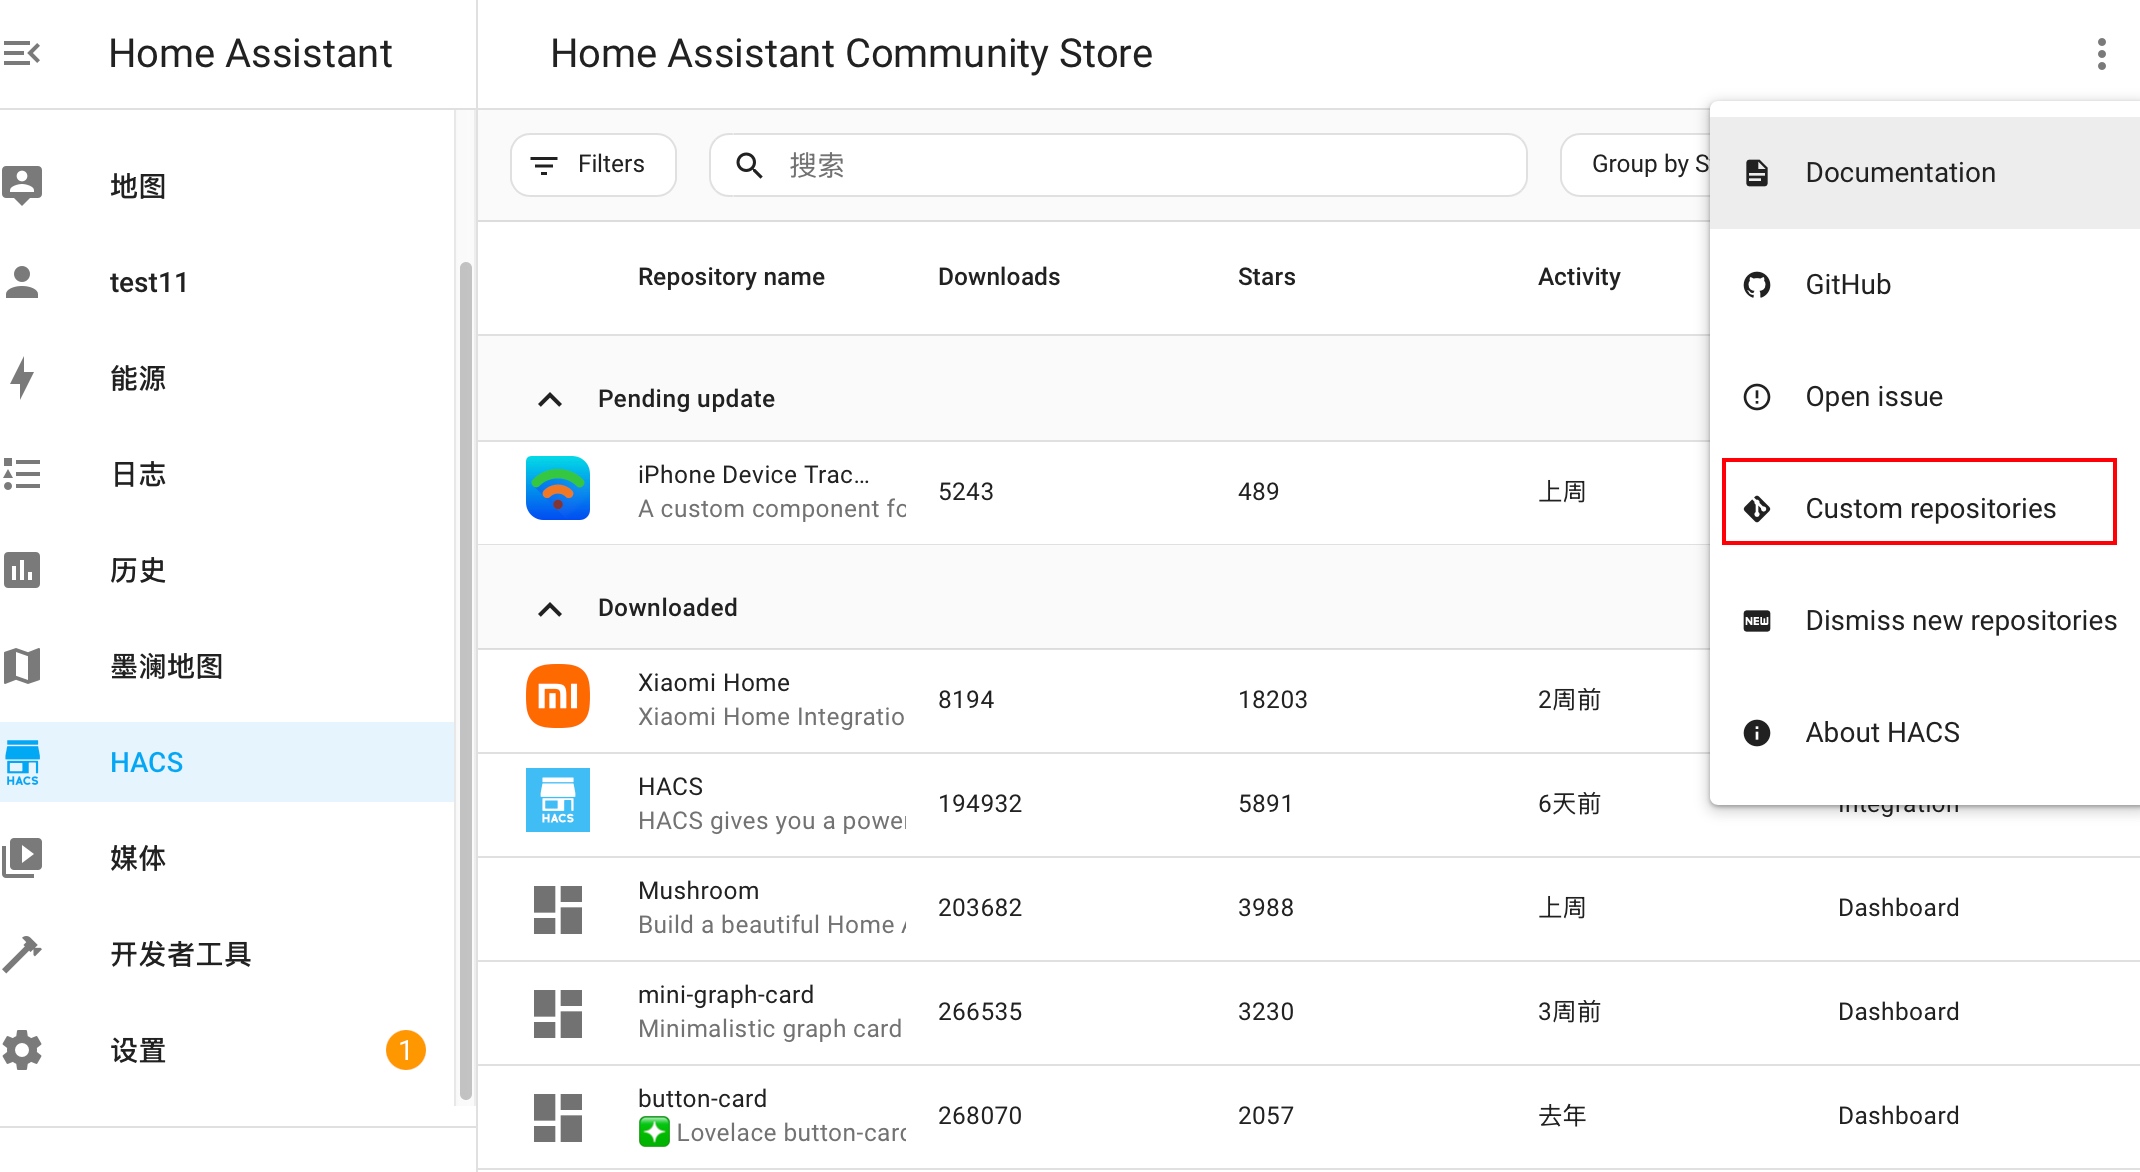Open the Group by dropdown

click(x=1640, y=165)
